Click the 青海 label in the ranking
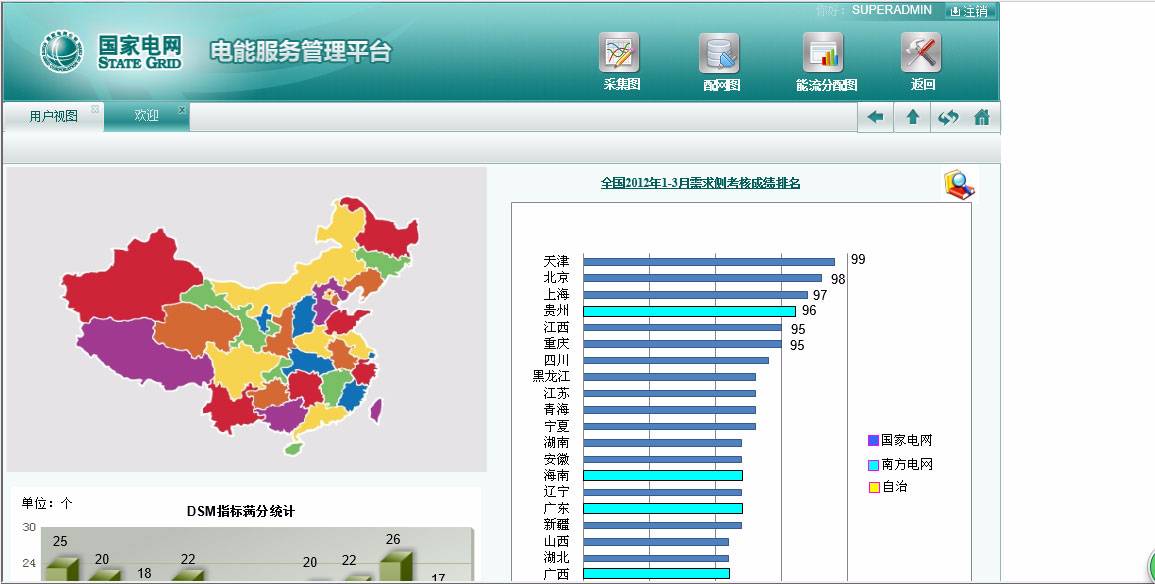 [556, 409]
